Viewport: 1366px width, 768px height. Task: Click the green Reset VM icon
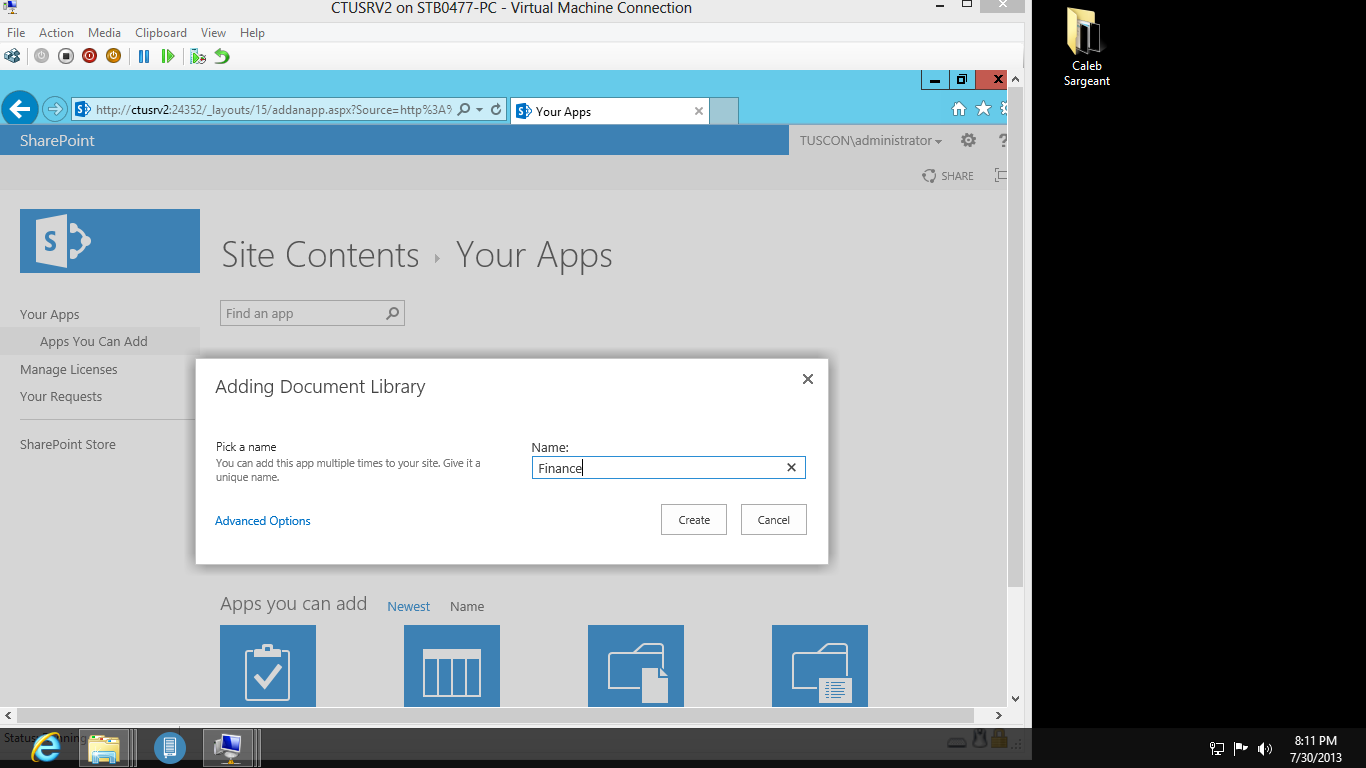click(x=168, y=56)
